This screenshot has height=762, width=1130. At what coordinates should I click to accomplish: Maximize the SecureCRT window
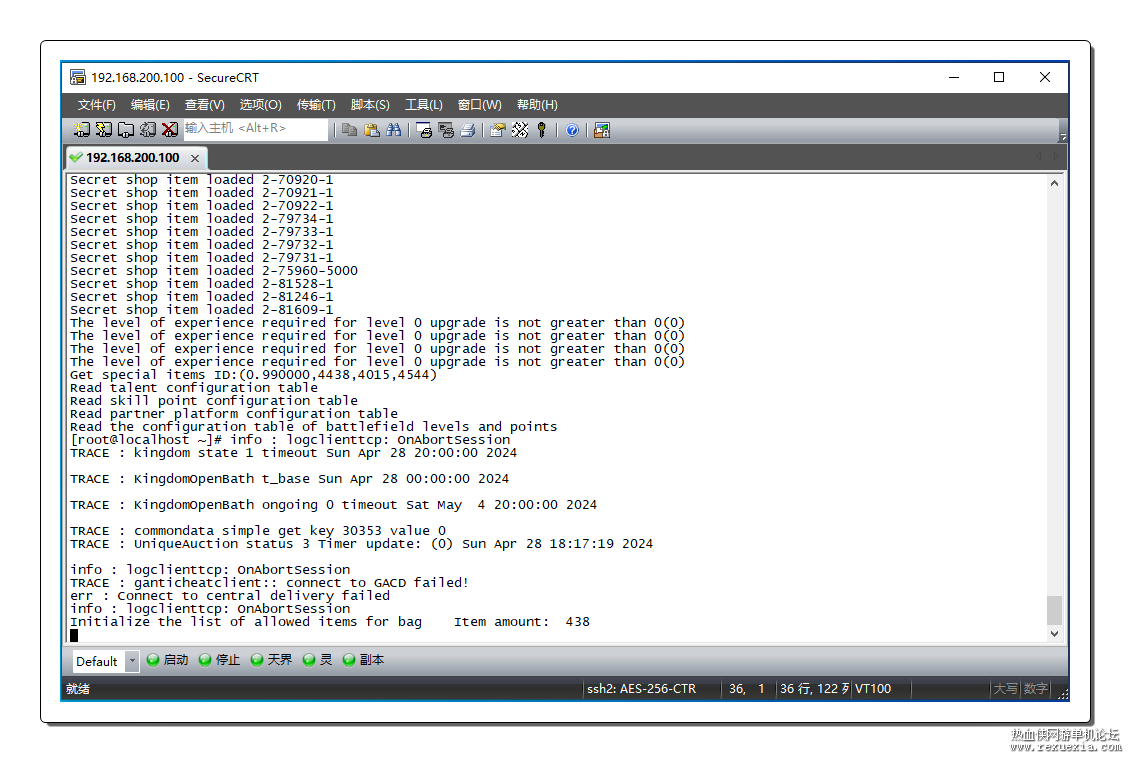(999, 77)
